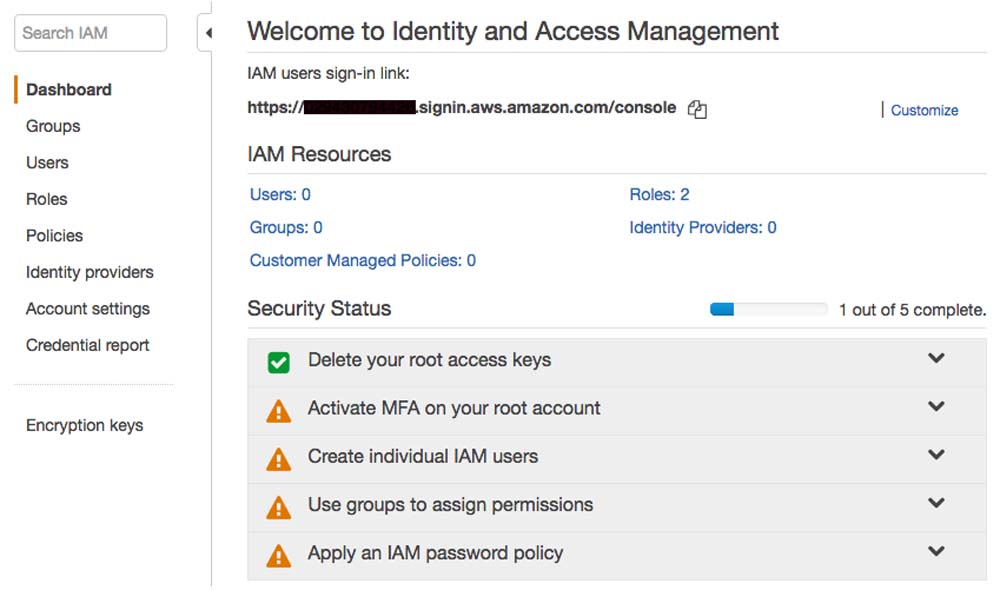Collapse the sidebar with arrow toggle
Viewport: 1000px width, 590px height.
coord(208,33)
